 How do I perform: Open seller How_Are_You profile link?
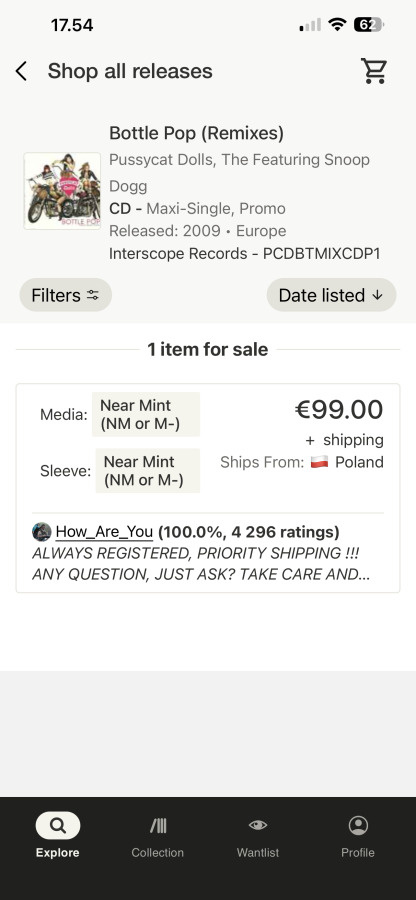click(x=104, y=532)
